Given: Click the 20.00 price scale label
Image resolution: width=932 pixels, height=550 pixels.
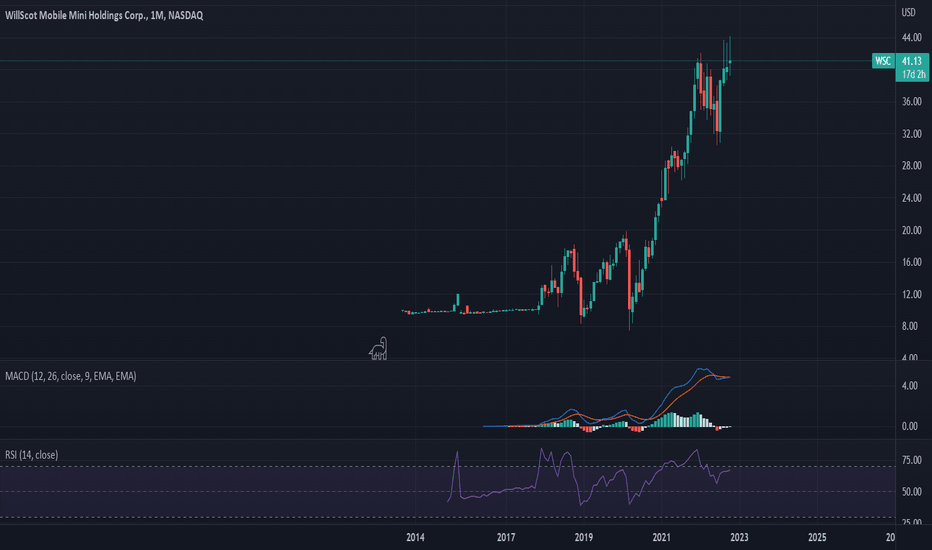Looking at the screenshot, I should pos(912,230).
